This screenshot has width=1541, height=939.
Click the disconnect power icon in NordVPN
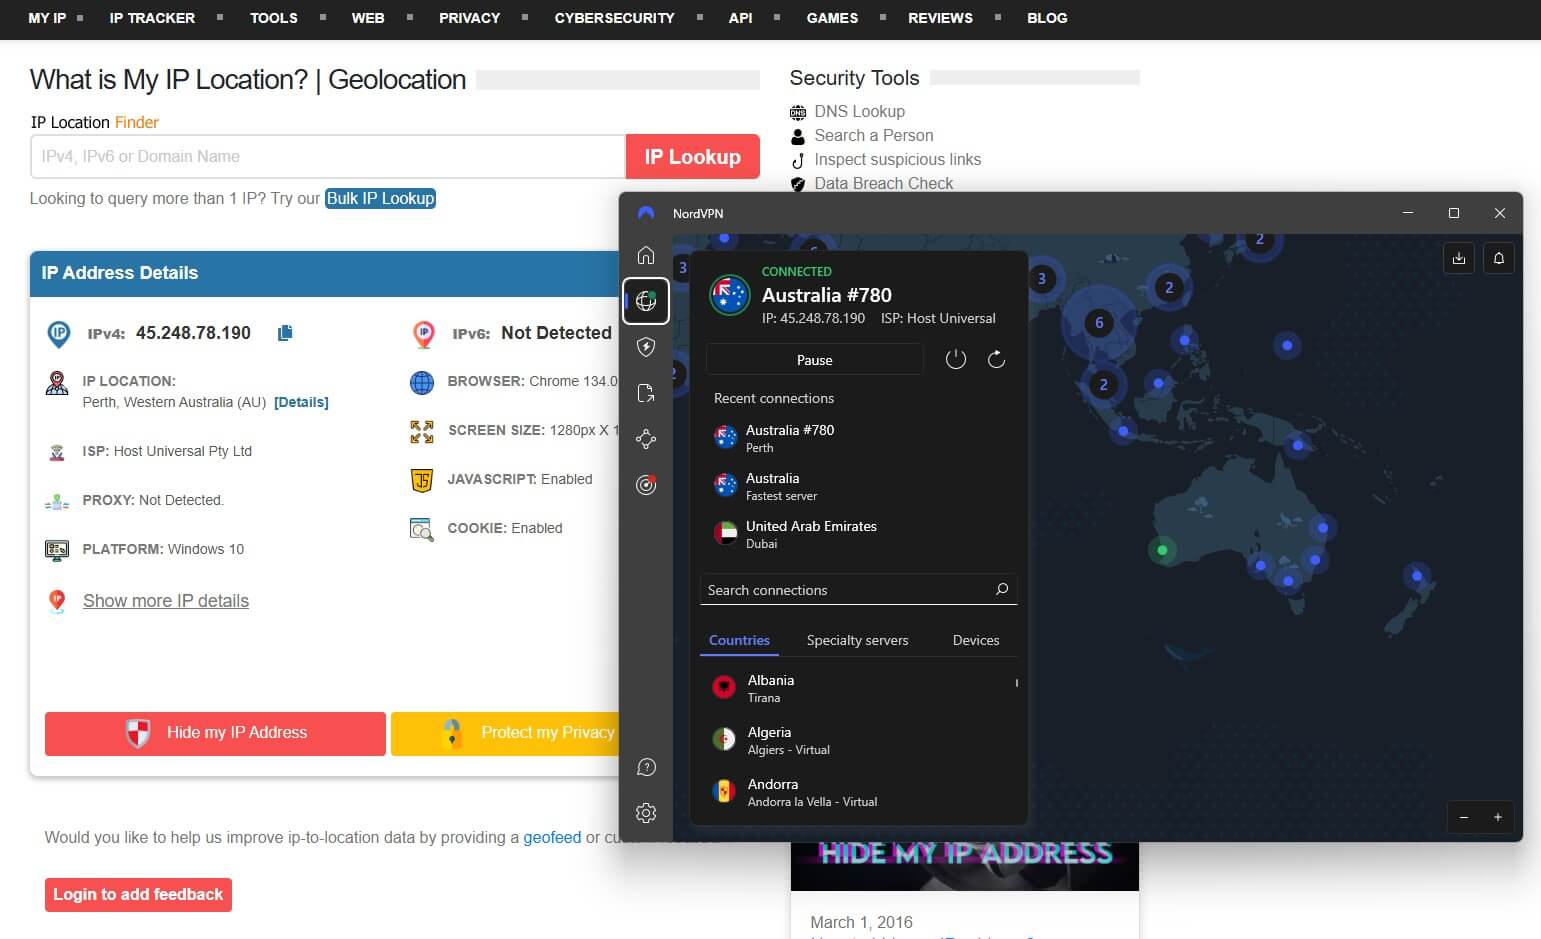coord(956,359)
